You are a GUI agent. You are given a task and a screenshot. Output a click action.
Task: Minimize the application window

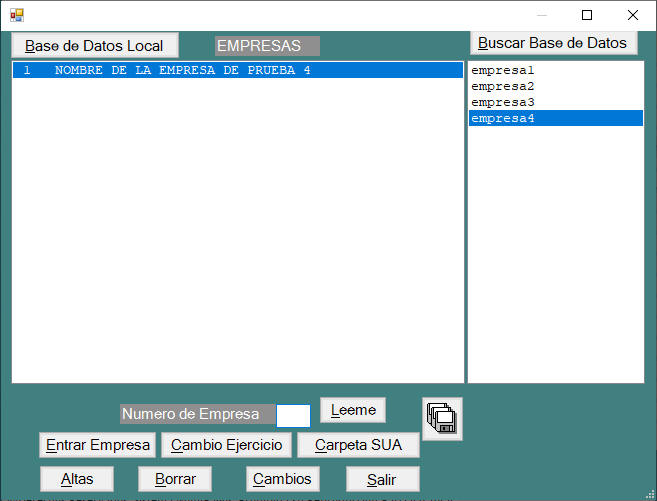(x=541, y=15)
